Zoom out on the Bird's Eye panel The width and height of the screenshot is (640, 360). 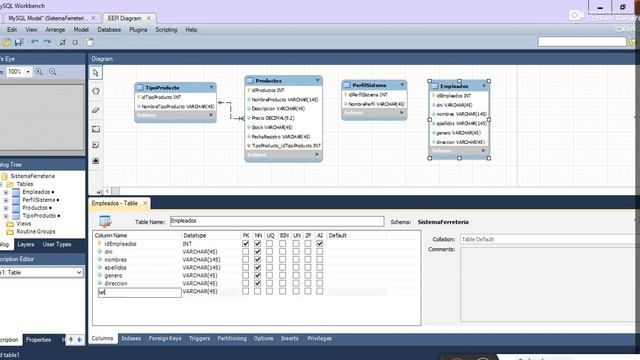(53, 71)
